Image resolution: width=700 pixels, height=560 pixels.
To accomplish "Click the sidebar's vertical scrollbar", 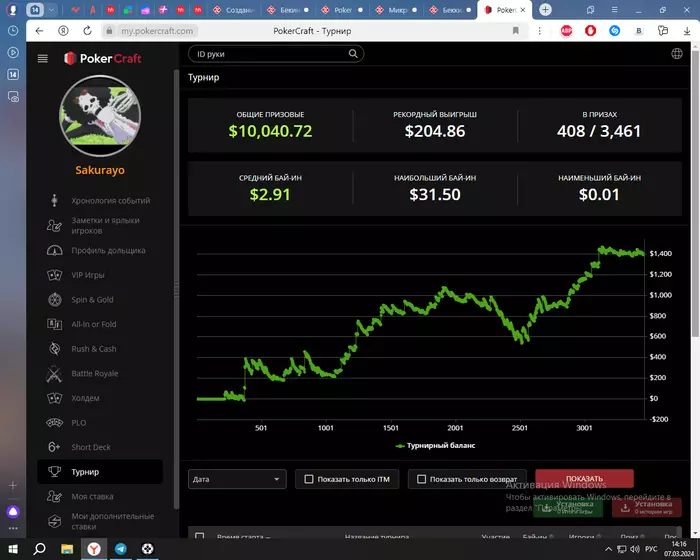I will tap(176, 289).
